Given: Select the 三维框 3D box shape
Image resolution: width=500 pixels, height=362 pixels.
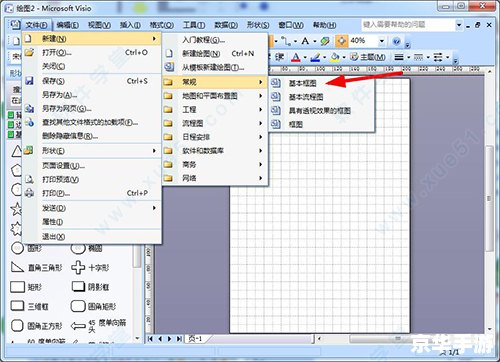Looking at the screenshot, I should [29, 306].
